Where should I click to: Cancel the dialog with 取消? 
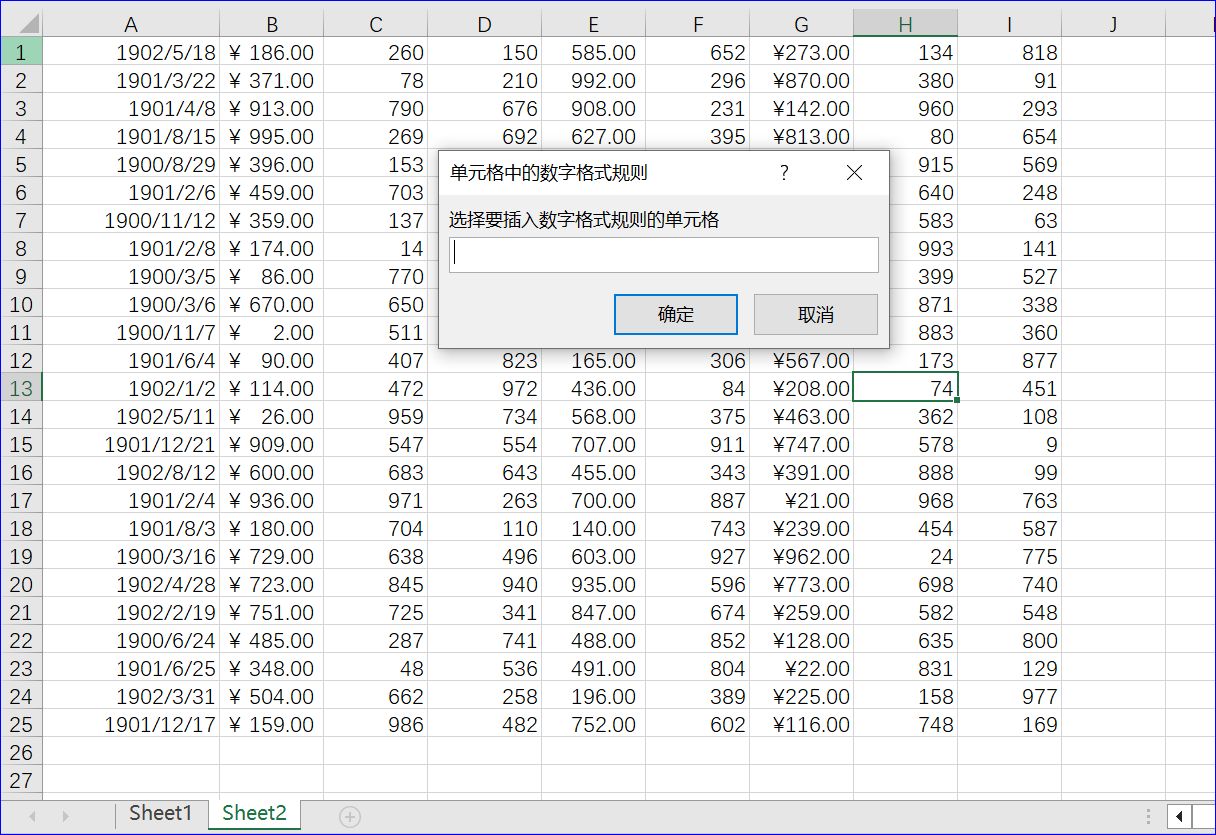[x=816, y=314]
